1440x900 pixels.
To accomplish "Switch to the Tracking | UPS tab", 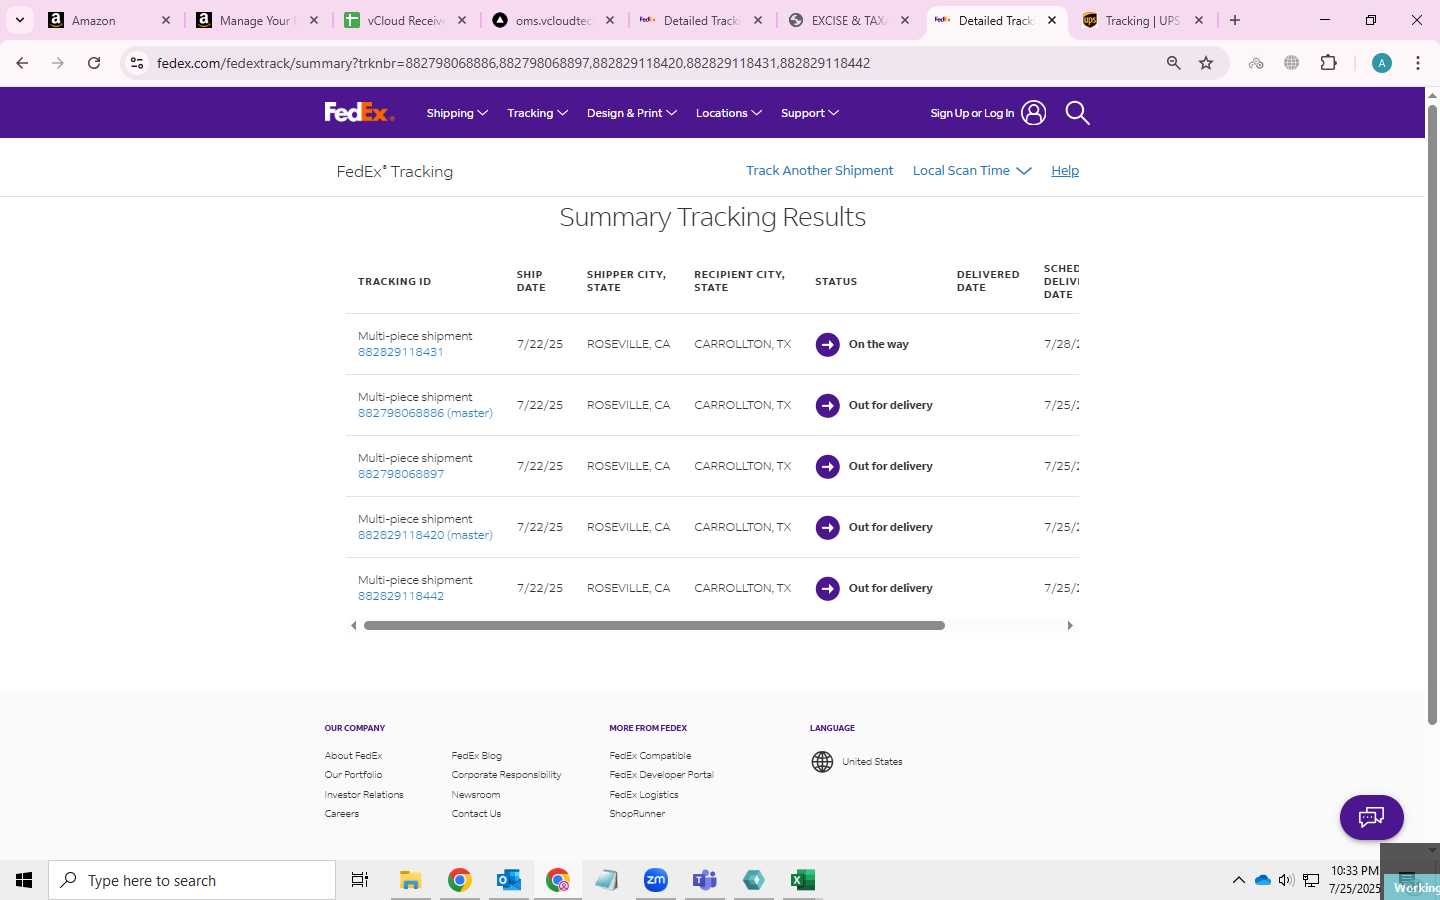I will pyautogui.click(x=1144, y=20).
